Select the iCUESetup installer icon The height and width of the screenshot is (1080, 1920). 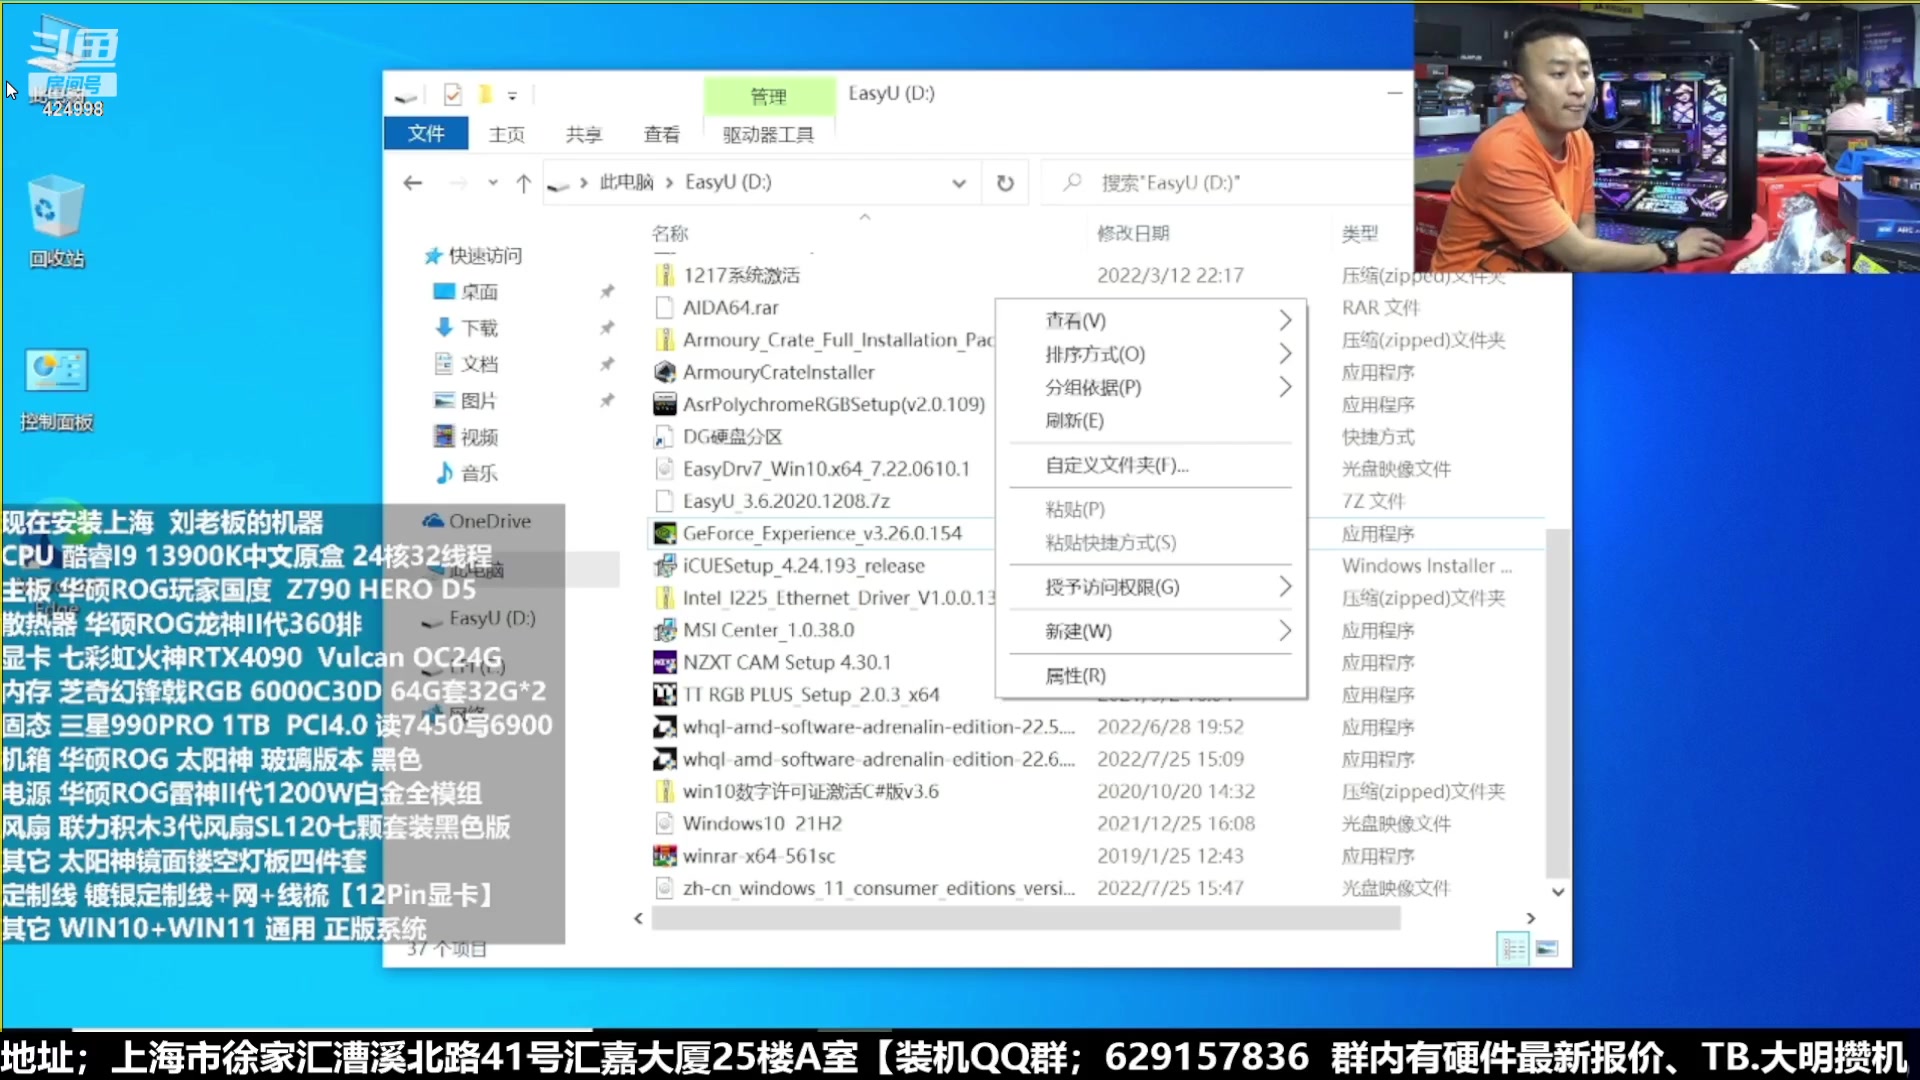click(x=664, y=566)
